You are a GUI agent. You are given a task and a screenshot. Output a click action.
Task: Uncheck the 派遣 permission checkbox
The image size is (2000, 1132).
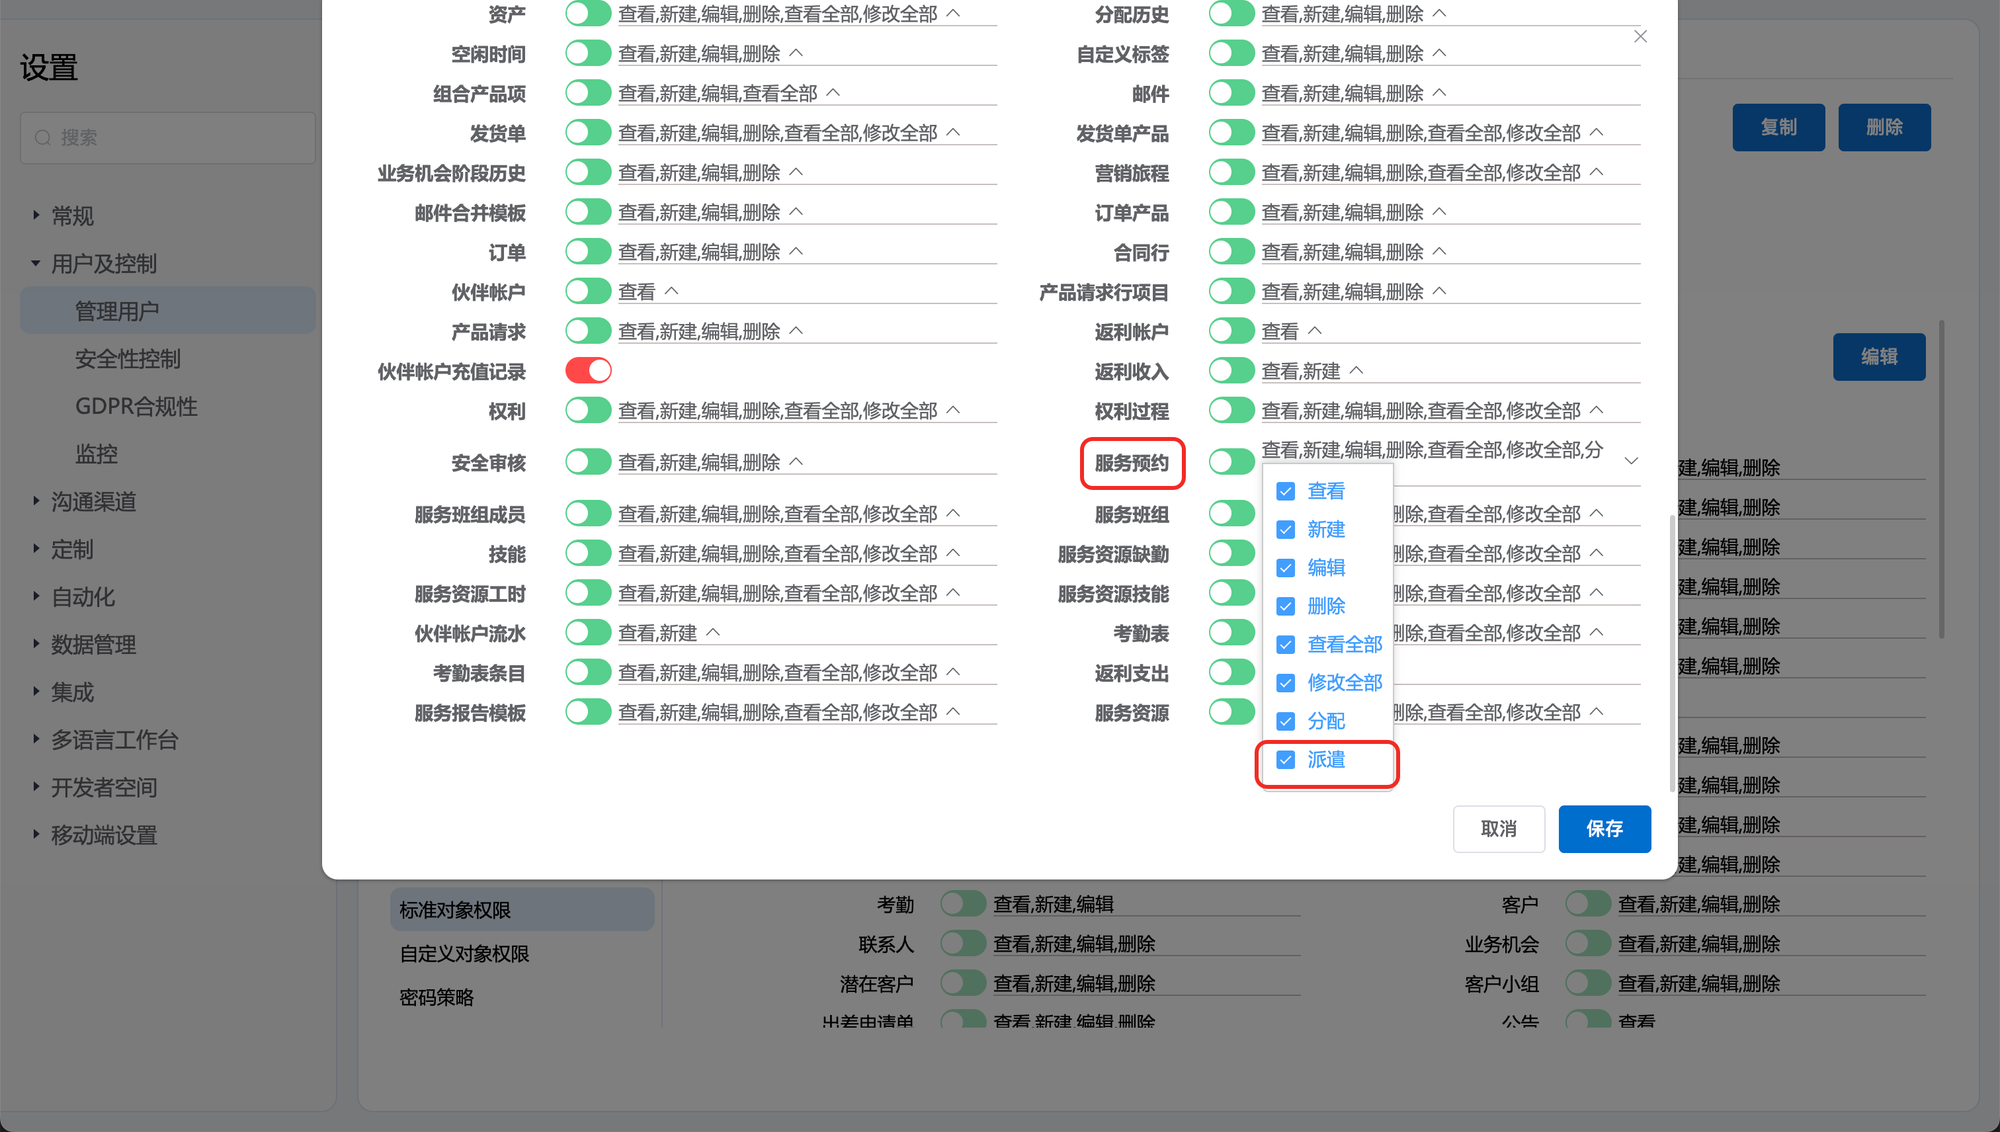click(1286, 760)
